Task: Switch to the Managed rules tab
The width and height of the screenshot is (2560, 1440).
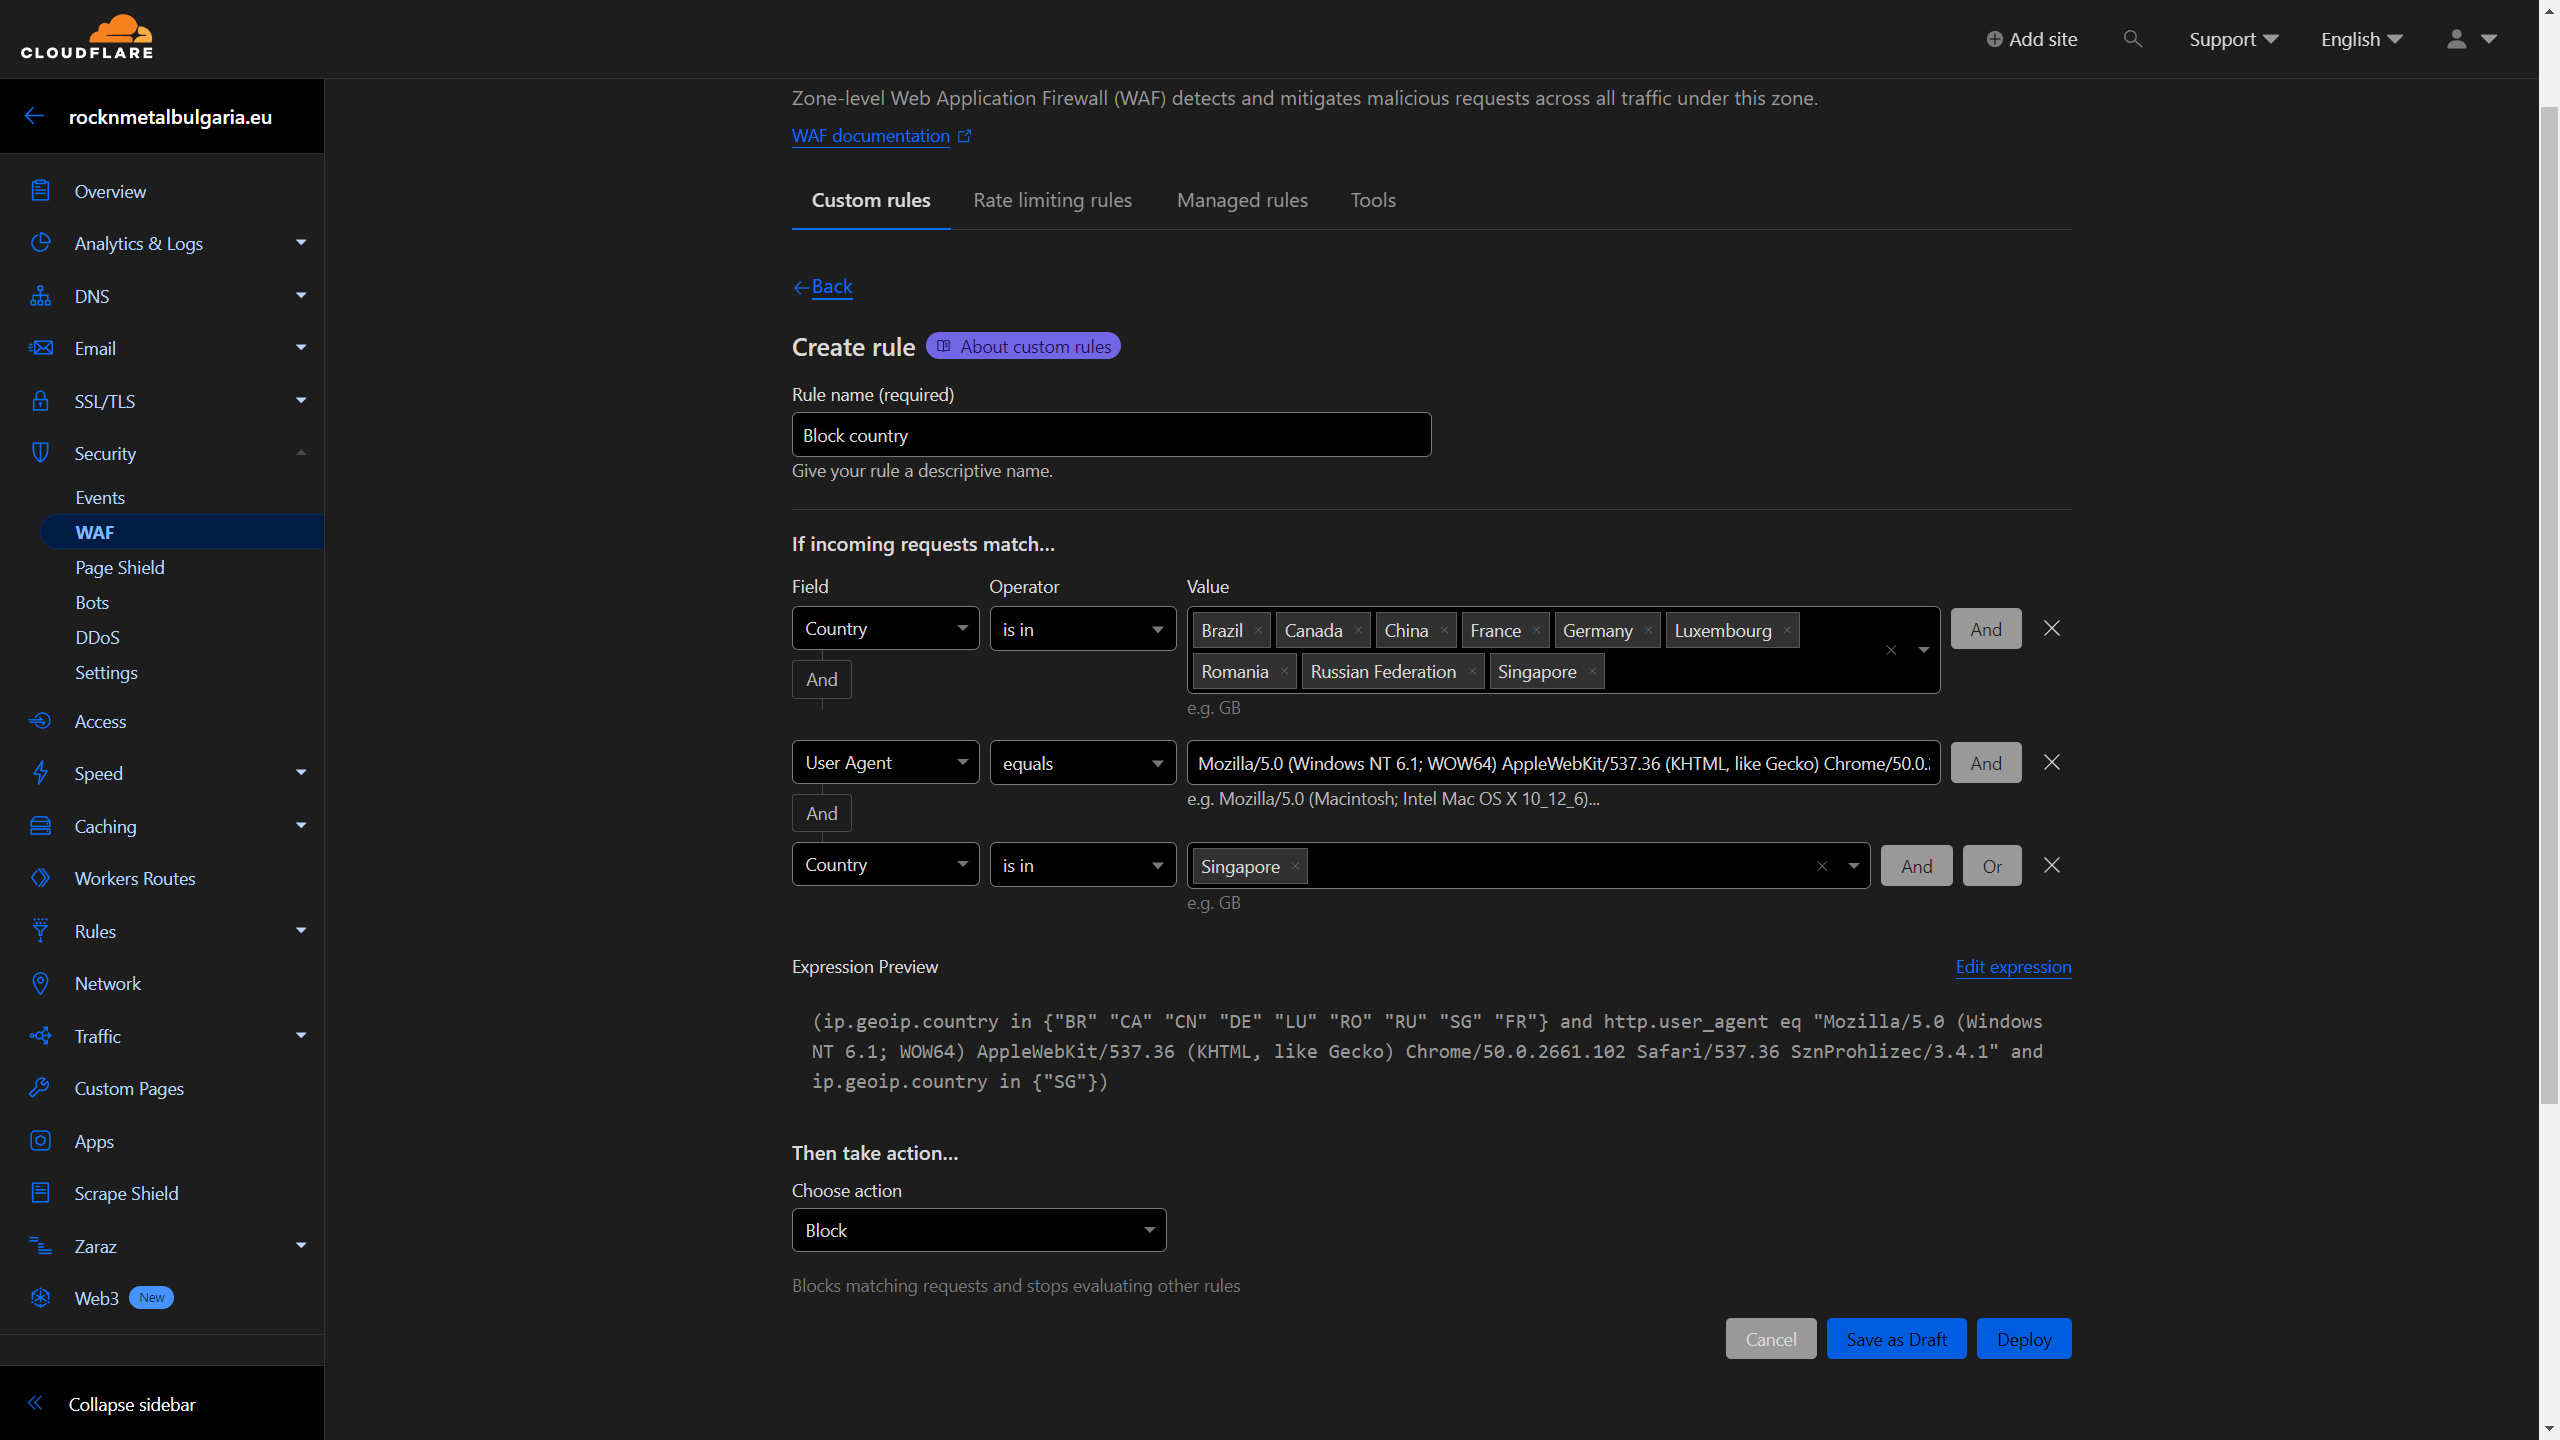Action: point(1241,200)
